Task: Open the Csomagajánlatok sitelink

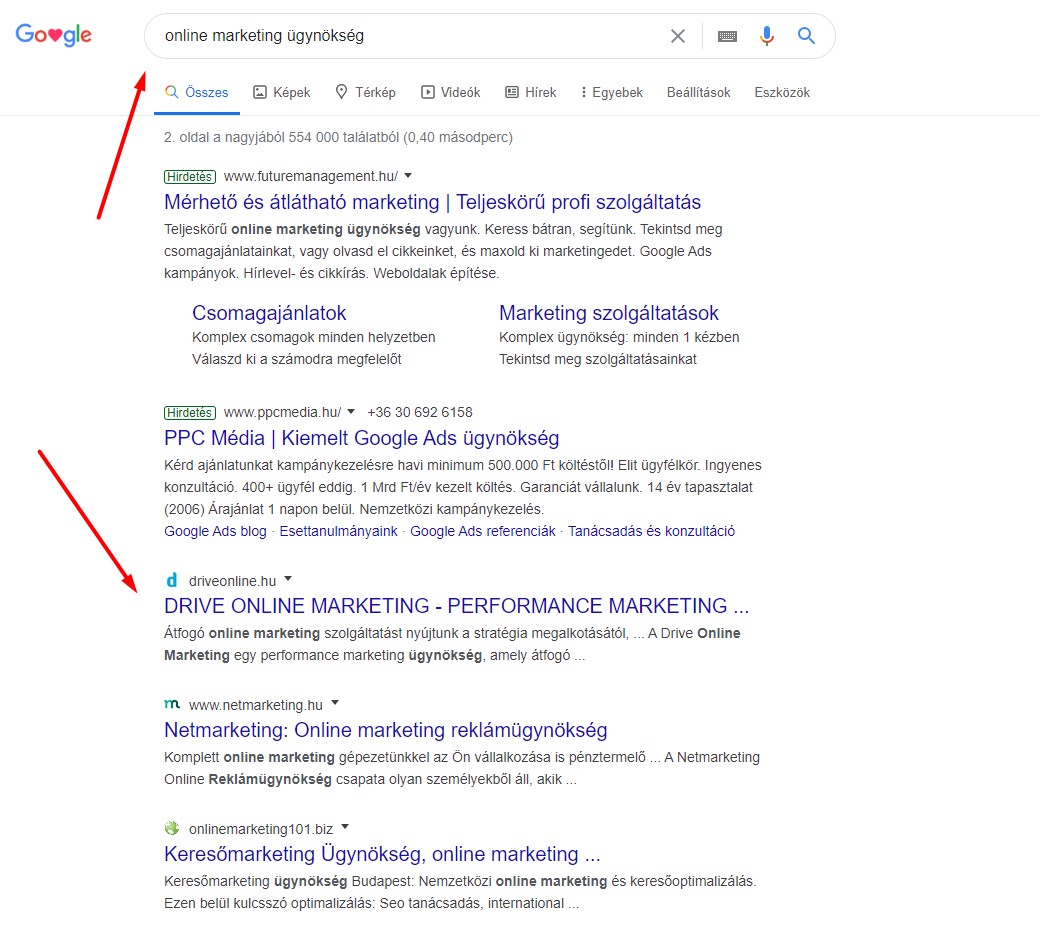Action: (x=269, y=313)
